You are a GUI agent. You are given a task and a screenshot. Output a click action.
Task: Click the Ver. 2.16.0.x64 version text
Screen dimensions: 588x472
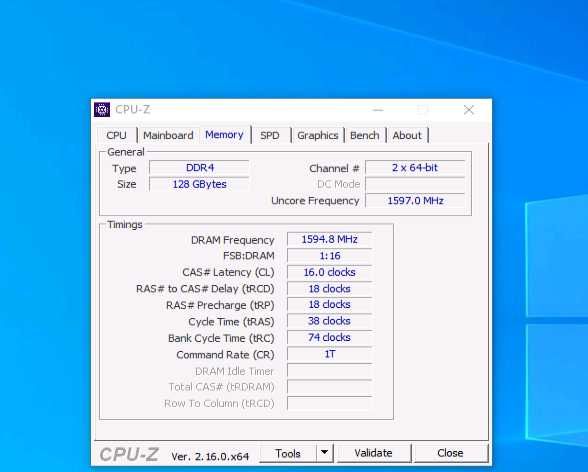click(x=210, y=456)
